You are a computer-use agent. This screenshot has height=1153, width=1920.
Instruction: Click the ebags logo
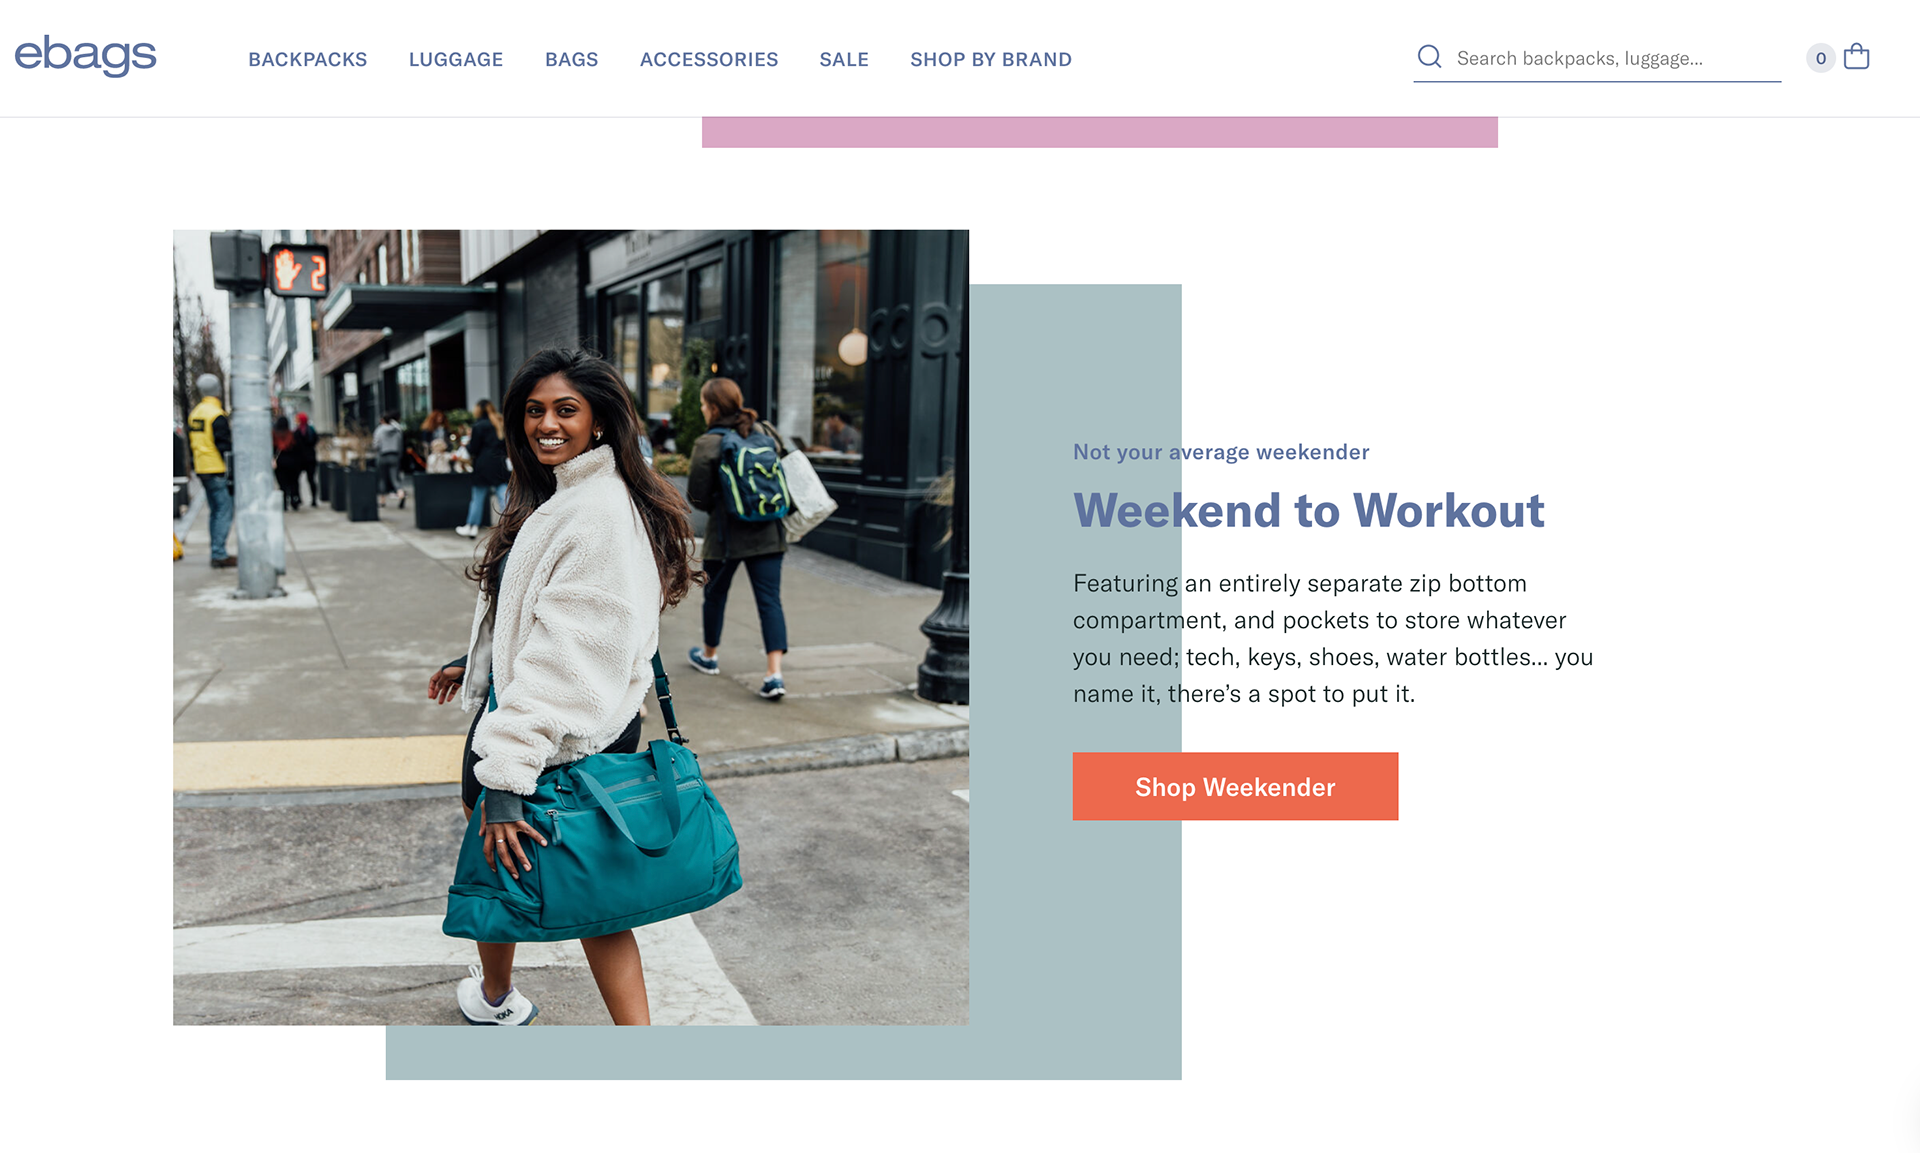click(85, 55)
